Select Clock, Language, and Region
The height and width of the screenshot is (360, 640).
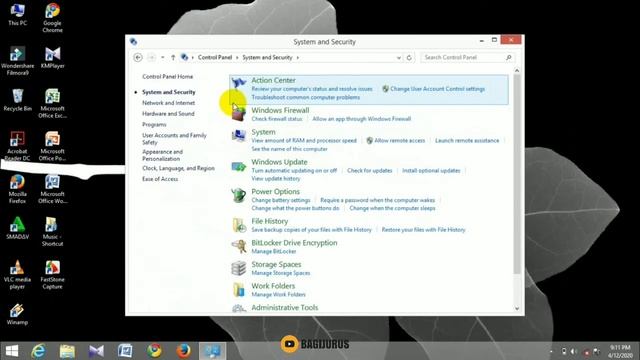click(x=178, y=168)
